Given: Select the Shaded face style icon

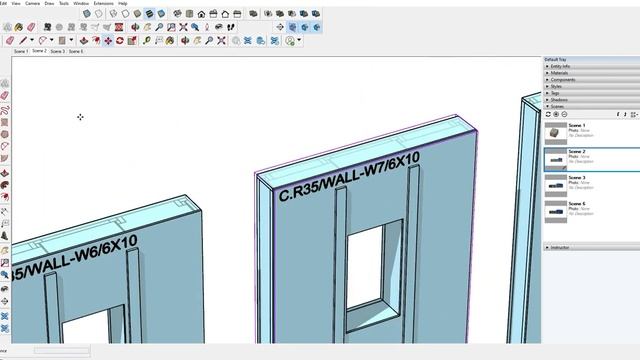Looking at the screenshot, I should (x=138, y=14).
